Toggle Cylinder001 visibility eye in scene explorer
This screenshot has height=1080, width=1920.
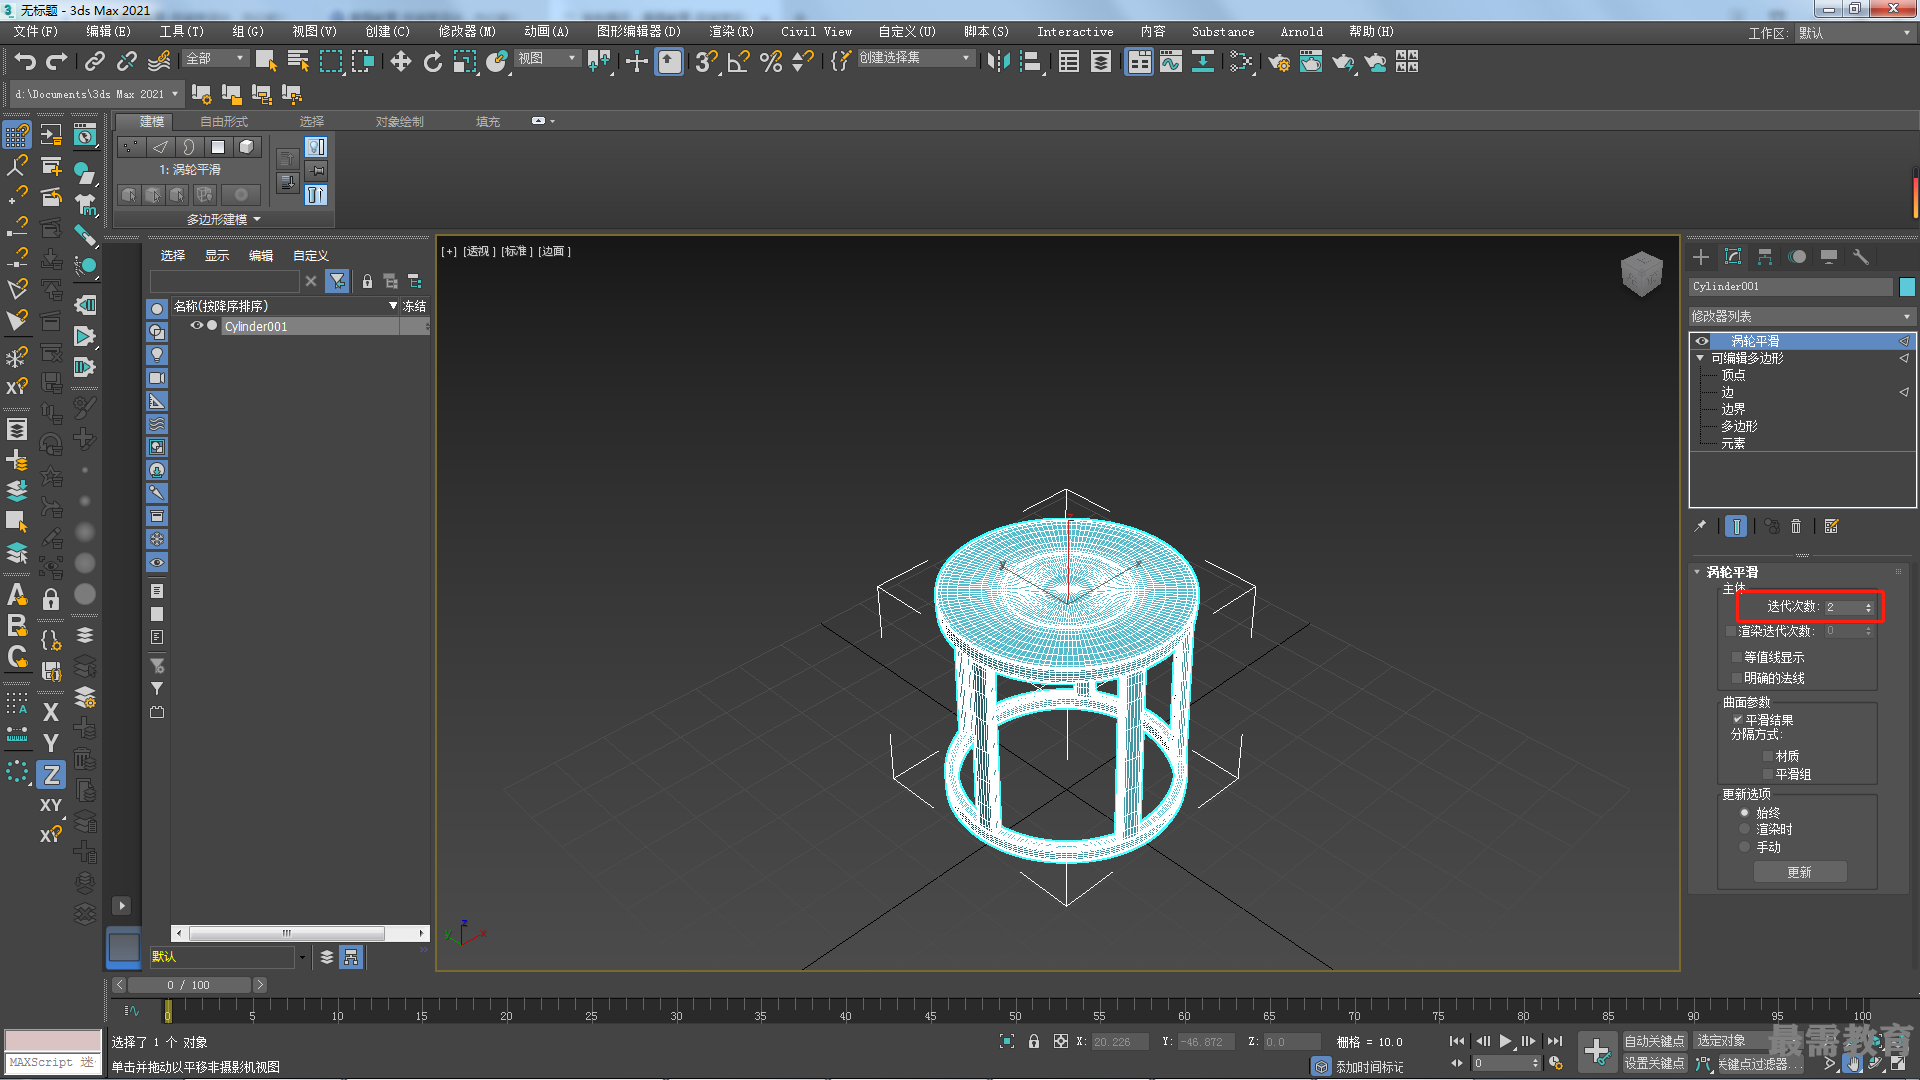197,326
